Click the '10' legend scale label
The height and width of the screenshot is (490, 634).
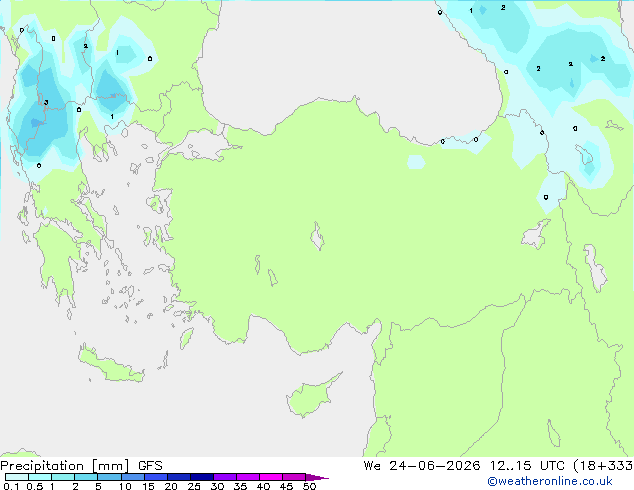[125, 486]
